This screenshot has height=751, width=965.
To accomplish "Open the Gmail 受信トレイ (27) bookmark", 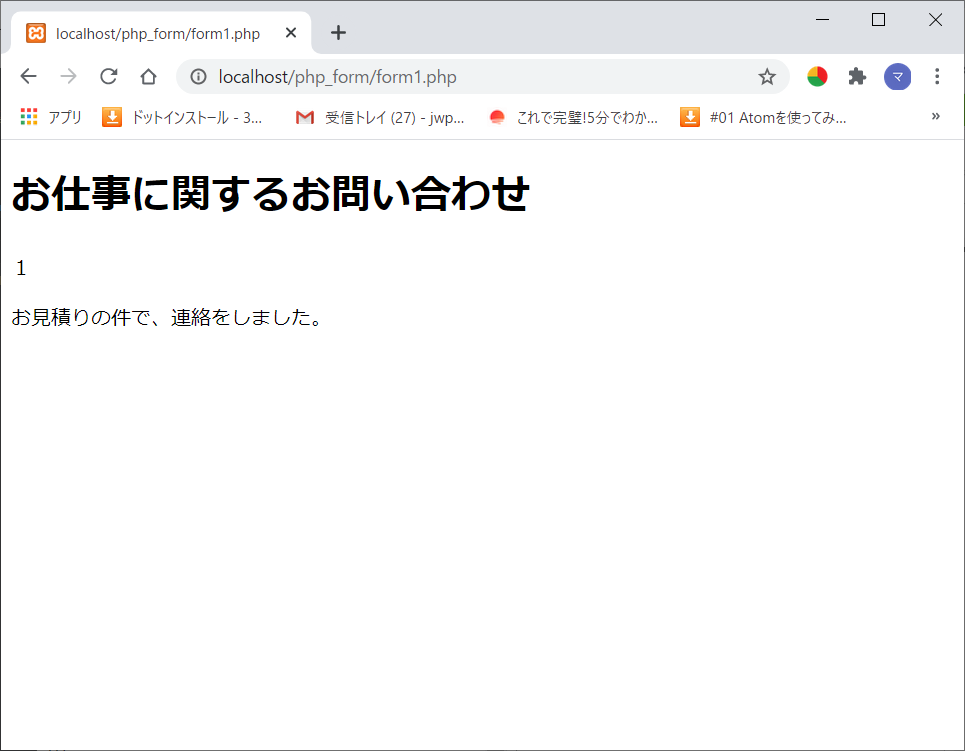I will point(380,117).
